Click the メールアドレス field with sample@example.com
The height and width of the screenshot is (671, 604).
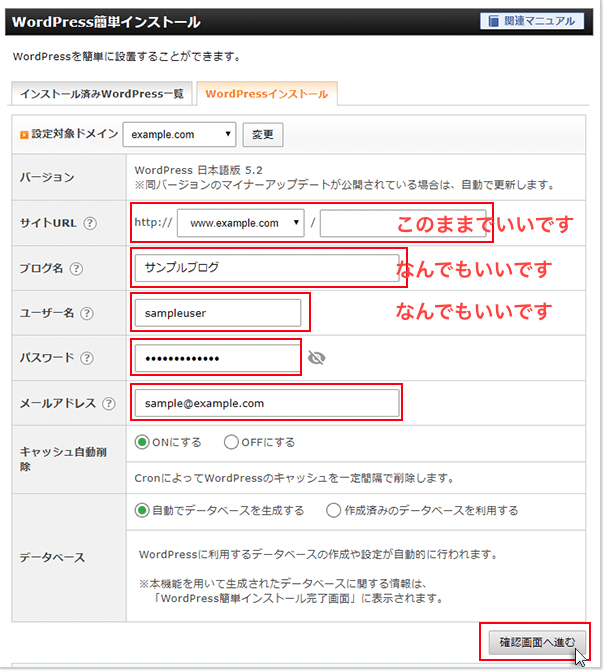(267, 403)
